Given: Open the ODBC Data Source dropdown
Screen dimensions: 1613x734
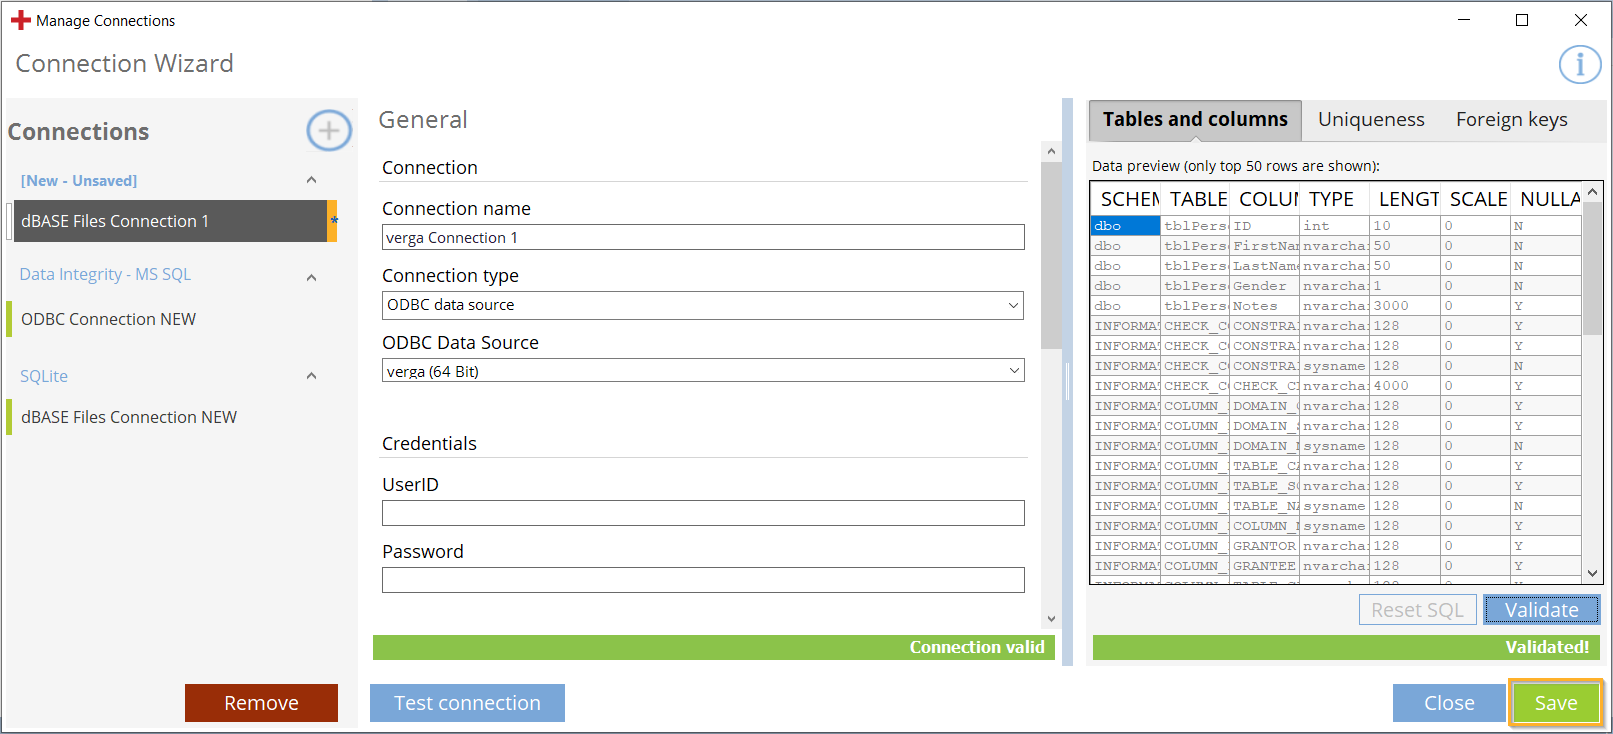Looking at the screenshot, I should point(703,371).
